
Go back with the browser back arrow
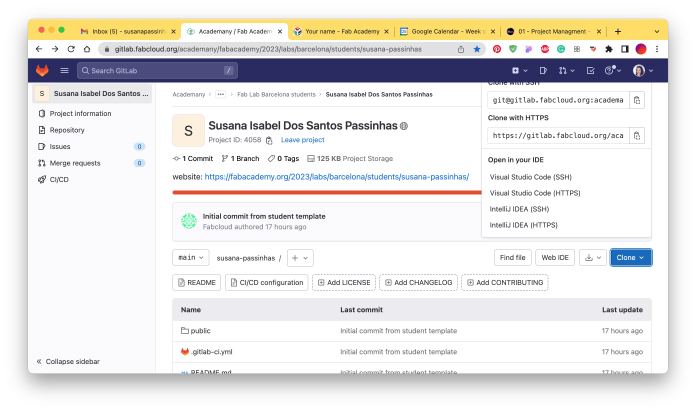pyautogui.click(x=39, y=49)
